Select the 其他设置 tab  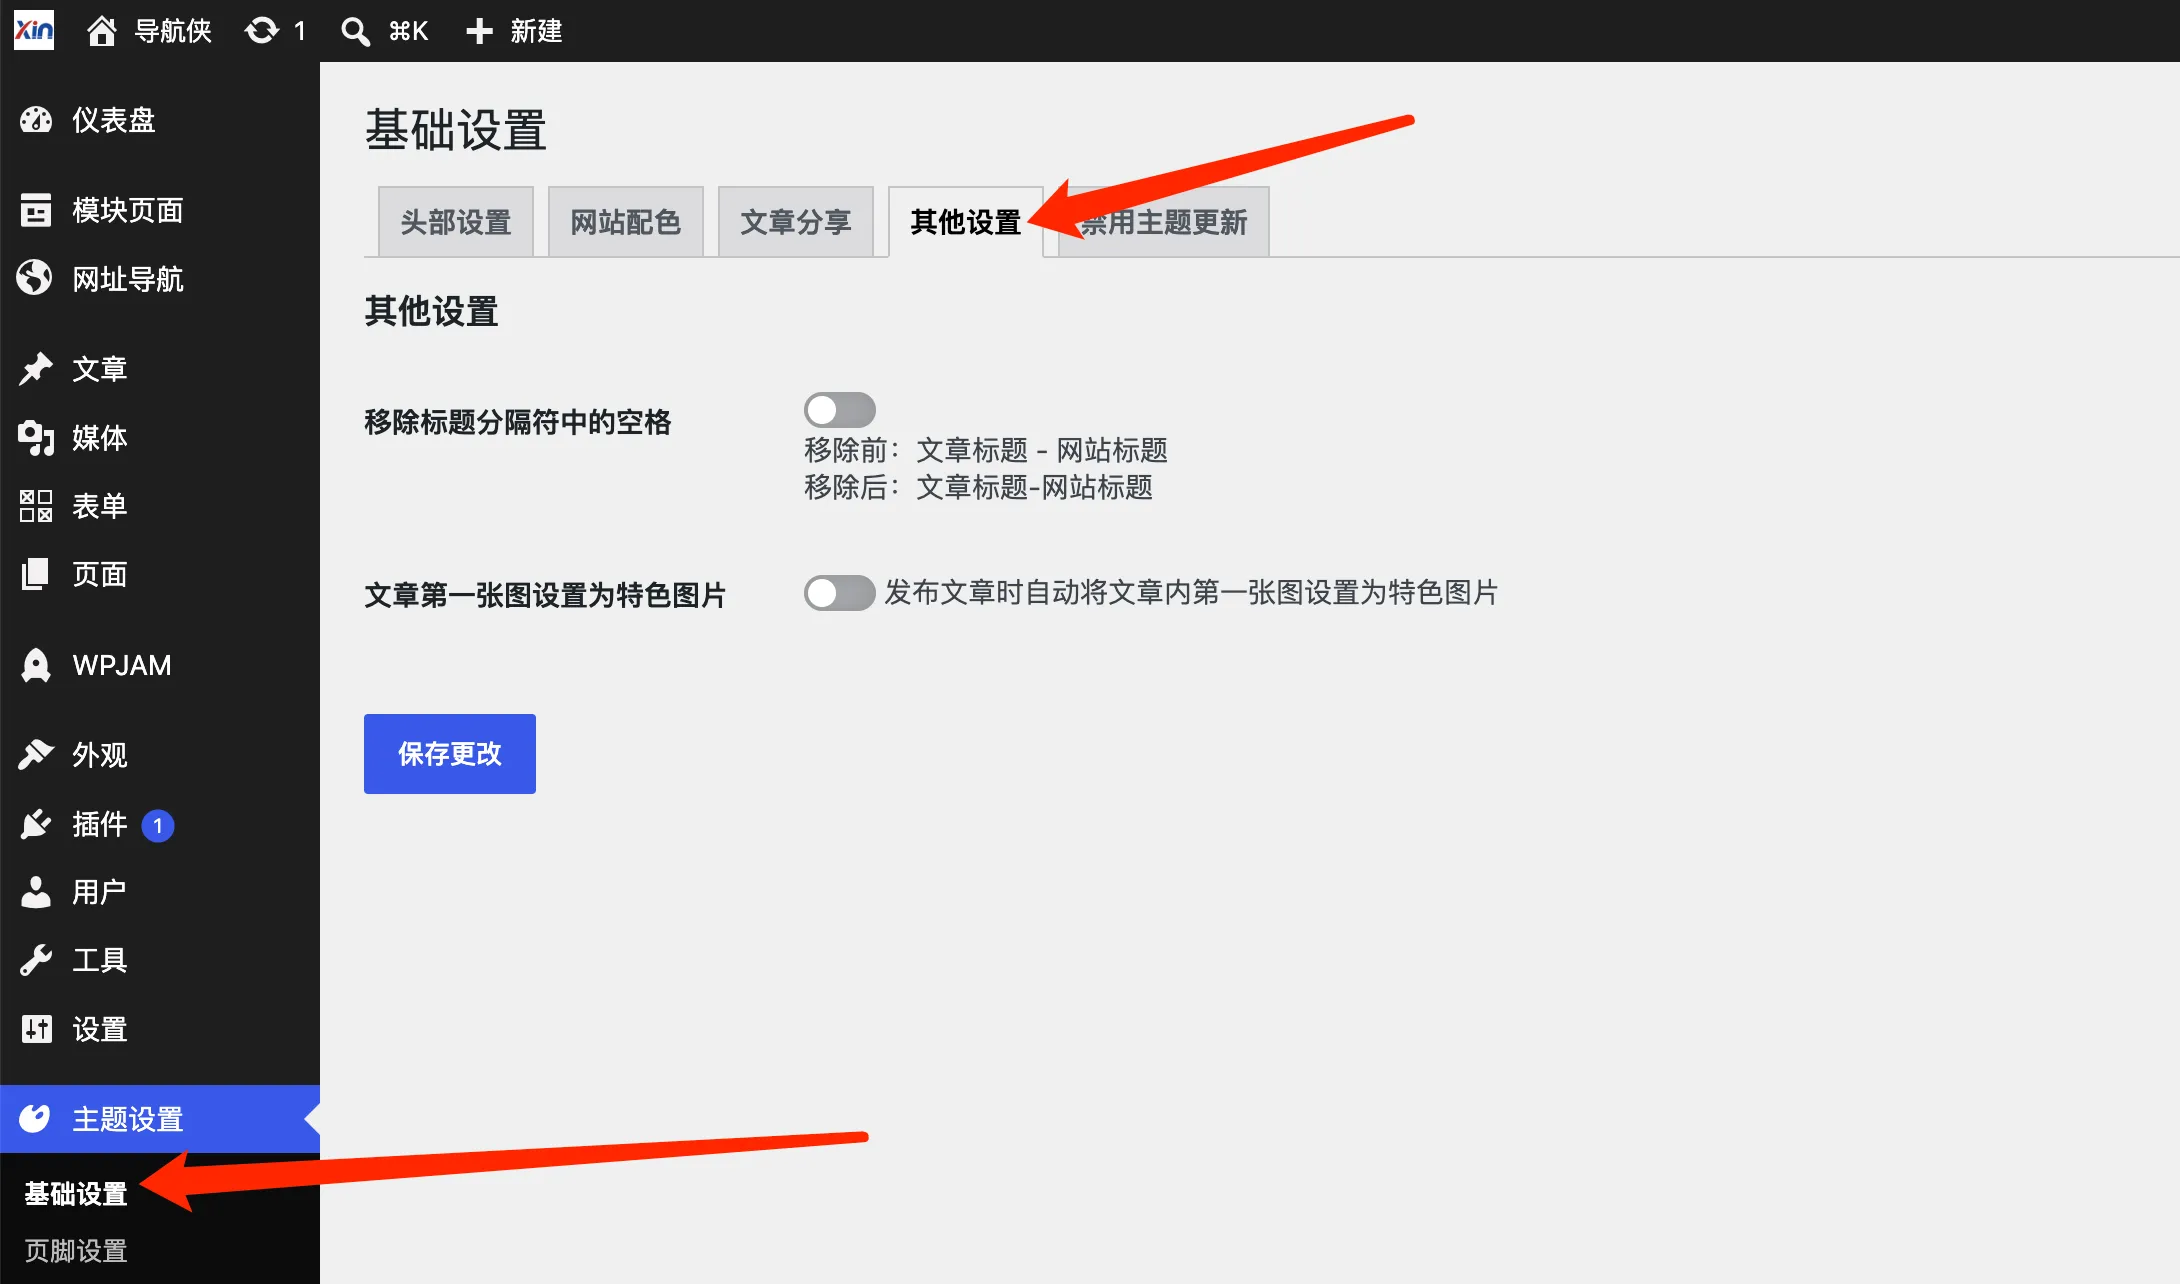966,221
